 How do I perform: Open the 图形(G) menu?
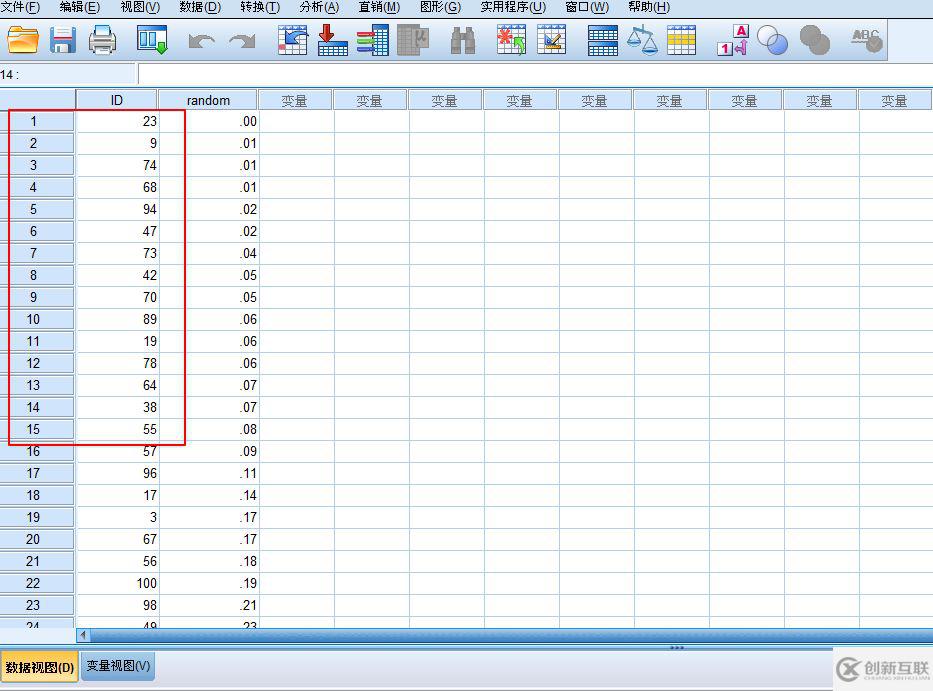(x=440, y=7)
